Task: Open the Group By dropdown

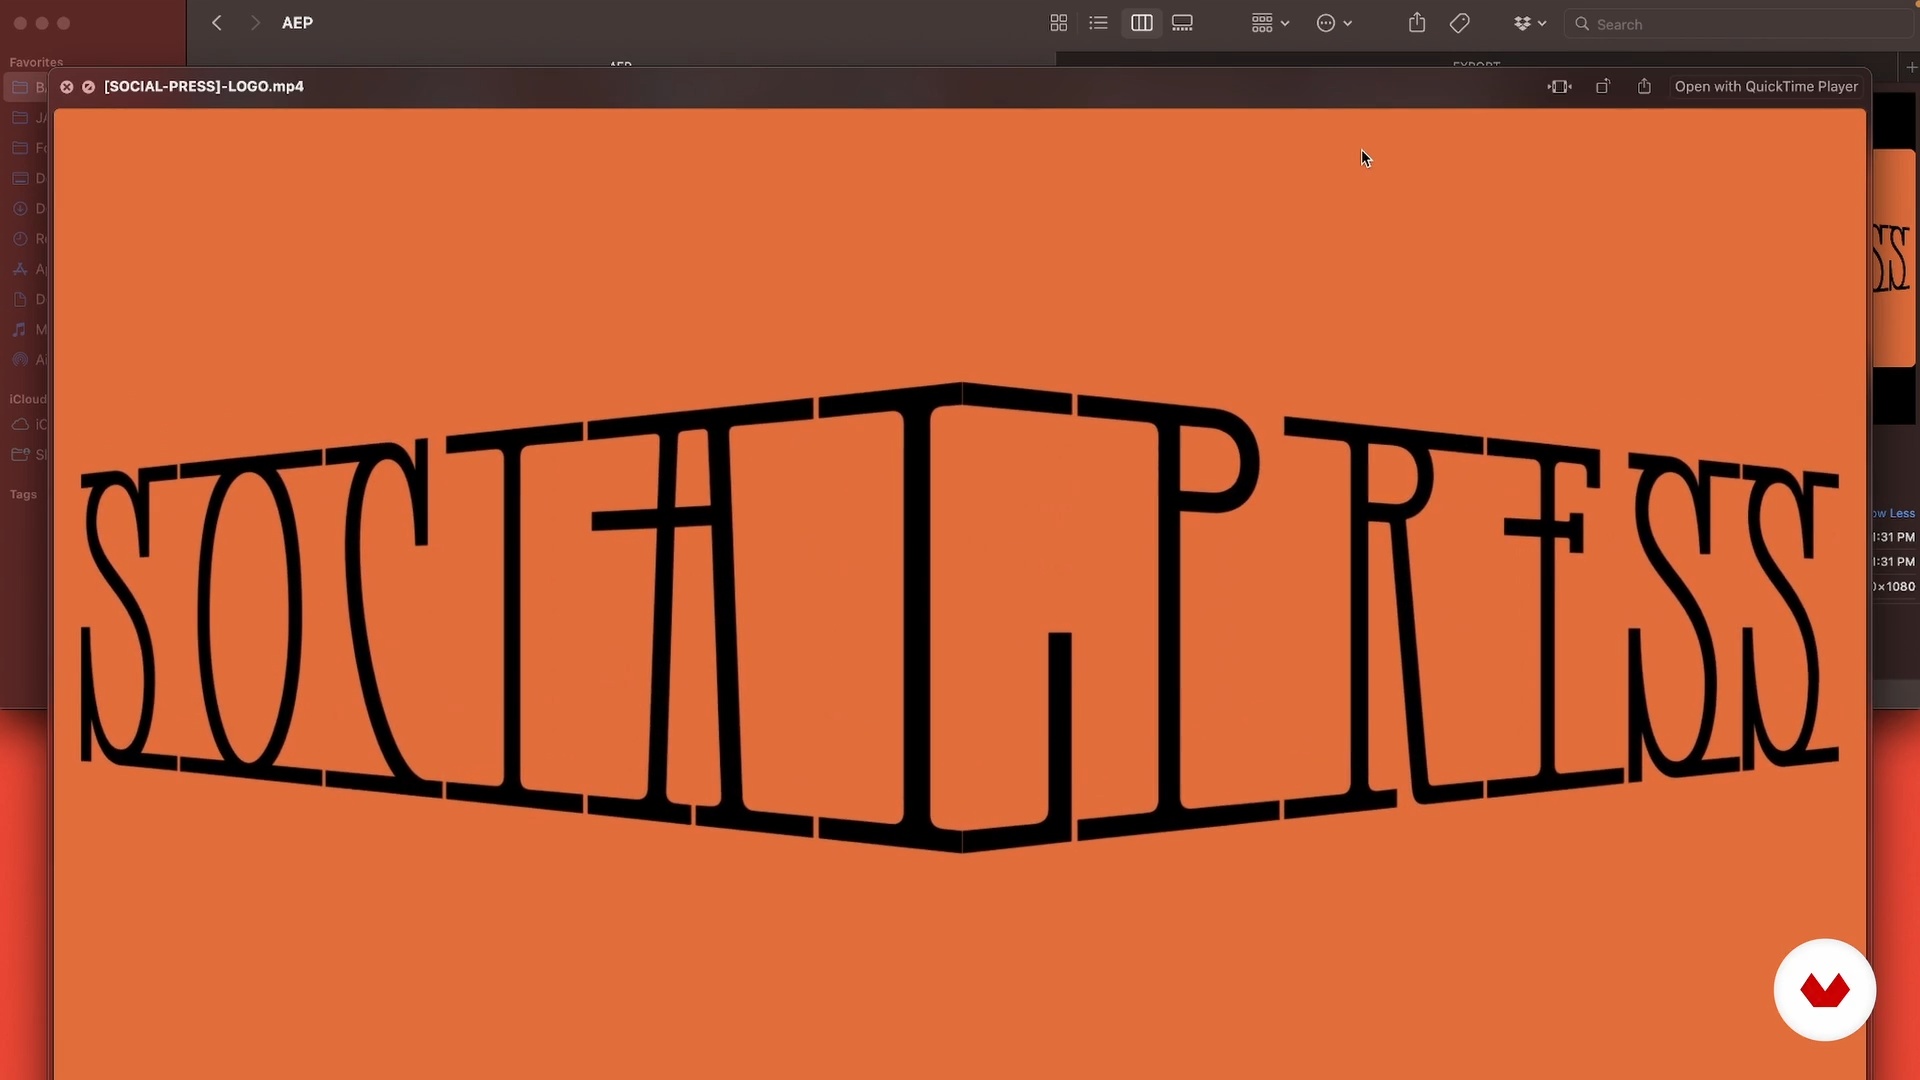Action: (1270, 23)
